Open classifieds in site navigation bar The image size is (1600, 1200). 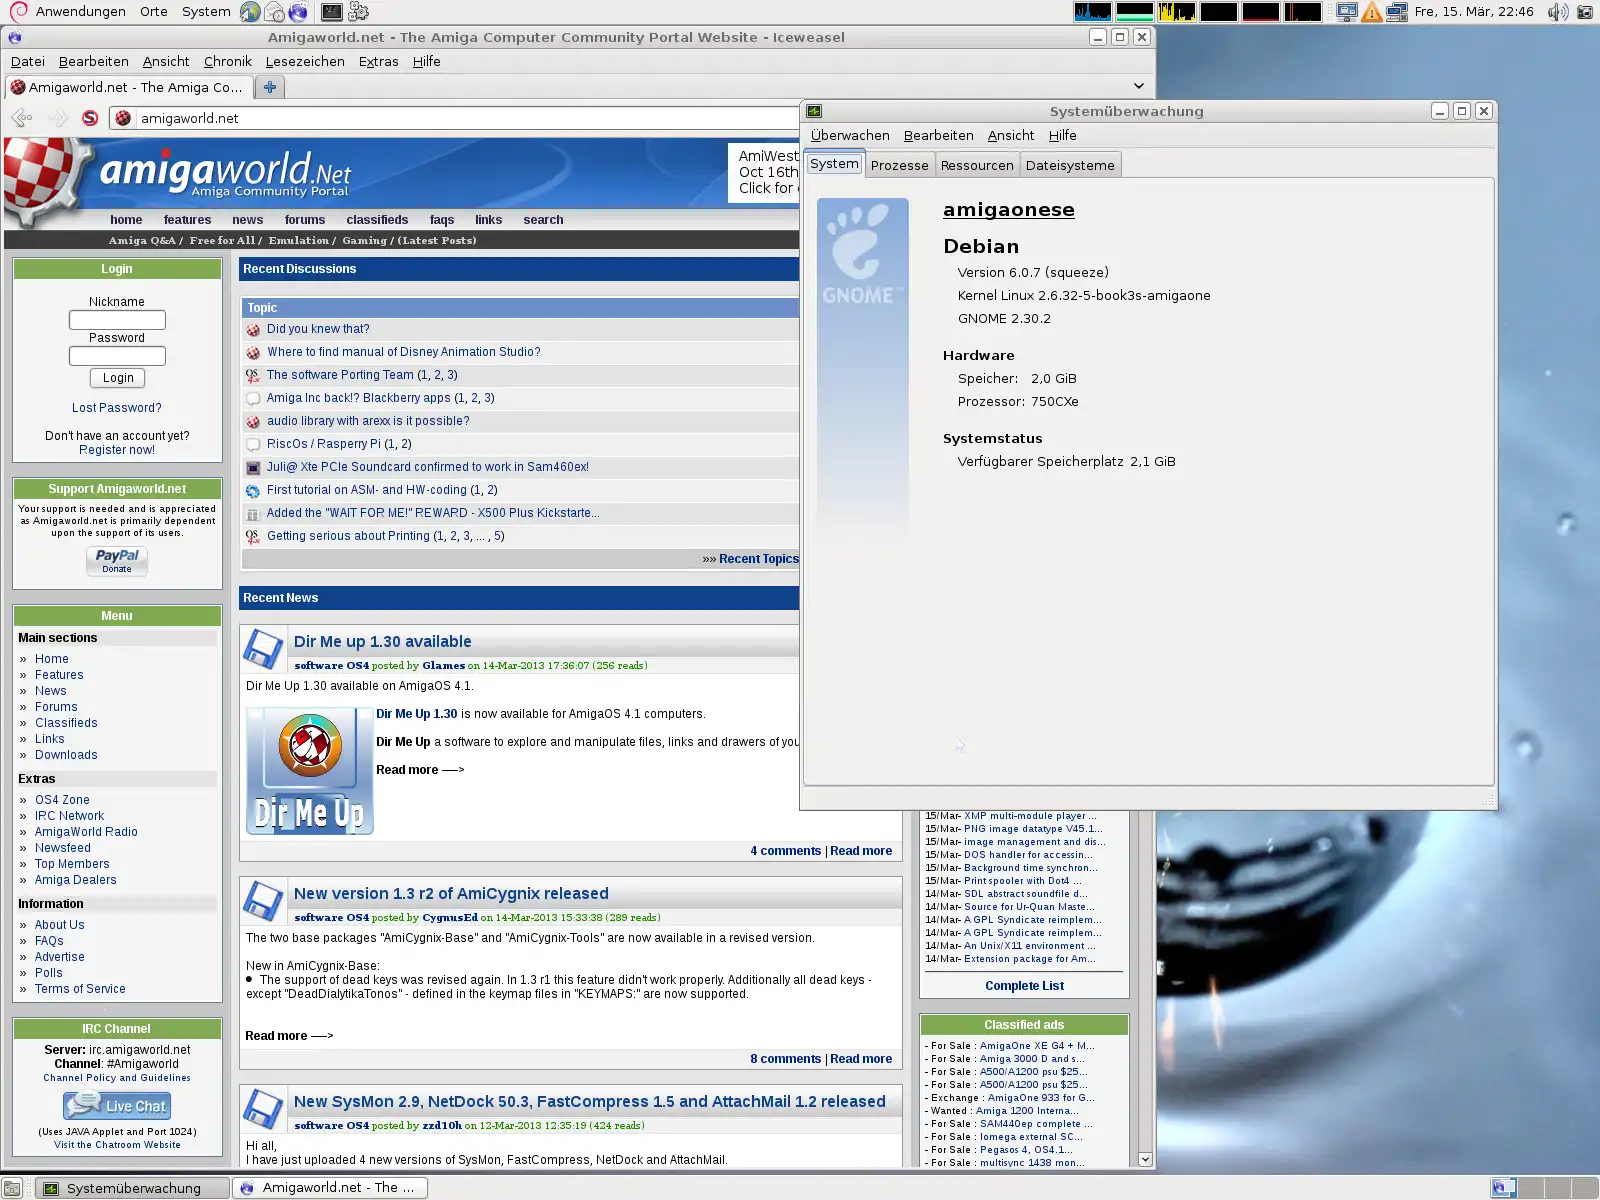point(377,220)
